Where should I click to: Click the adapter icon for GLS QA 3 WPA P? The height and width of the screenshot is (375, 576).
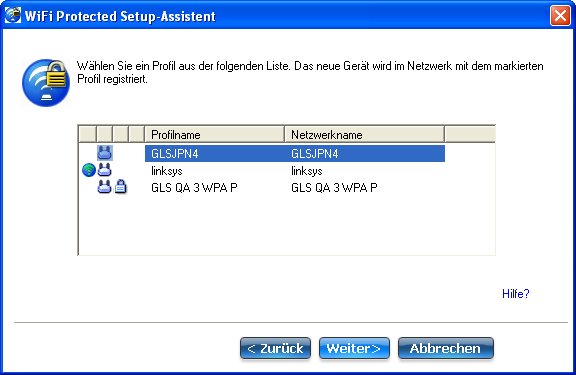click(104, 187)
